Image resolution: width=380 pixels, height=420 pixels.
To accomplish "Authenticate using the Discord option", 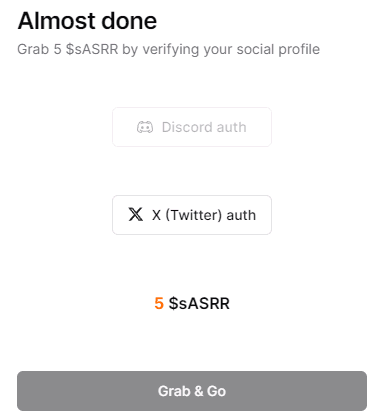I will click(x=192, y=127).
